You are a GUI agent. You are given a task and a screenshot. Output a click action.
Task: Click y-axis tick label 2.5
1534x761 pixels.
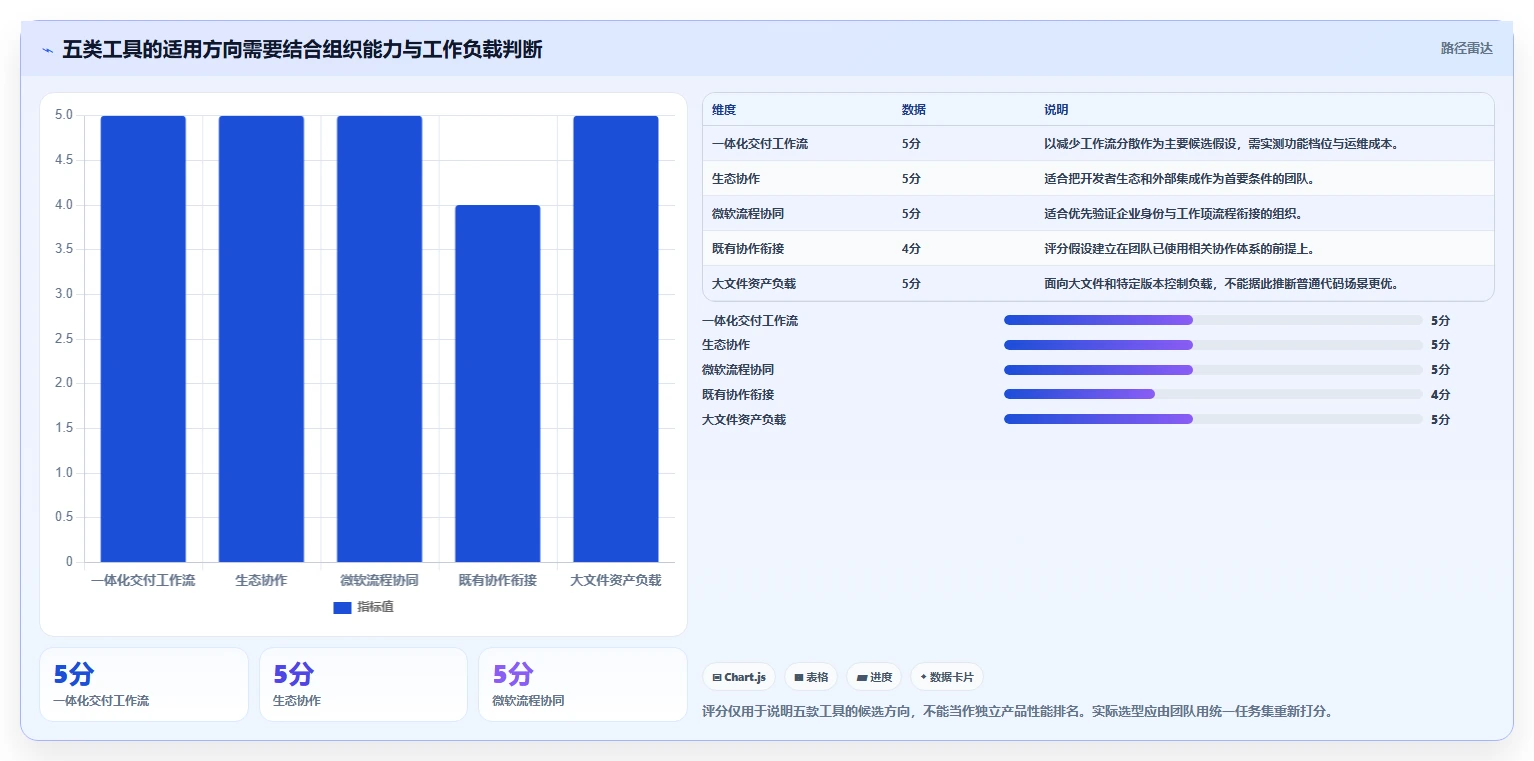64,339
